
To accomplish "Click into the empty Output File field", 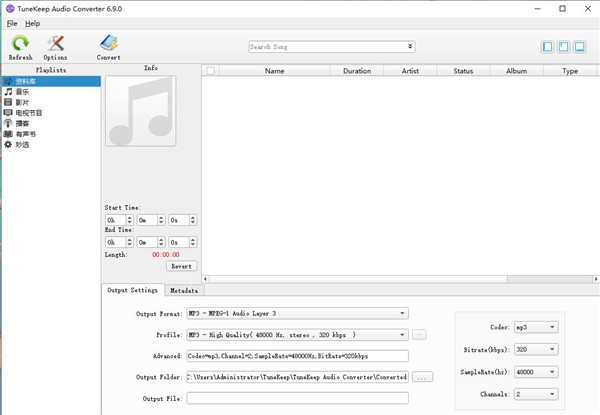I will pyautogui.click(x=297, y=398).
